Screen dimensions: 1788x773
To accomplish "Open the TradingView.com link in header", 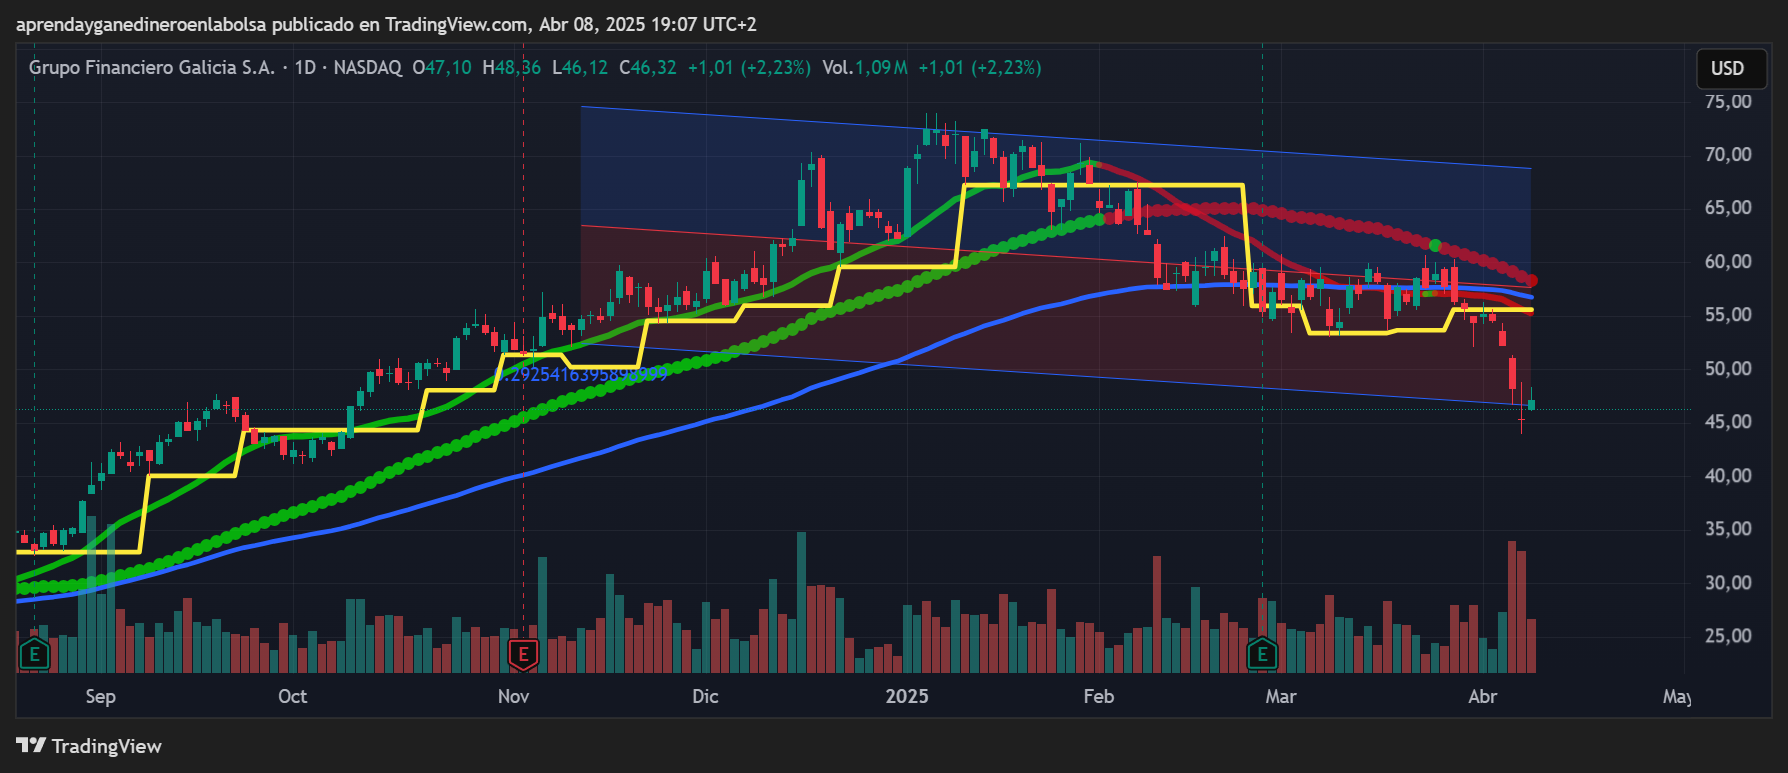I will pos(456,24).
